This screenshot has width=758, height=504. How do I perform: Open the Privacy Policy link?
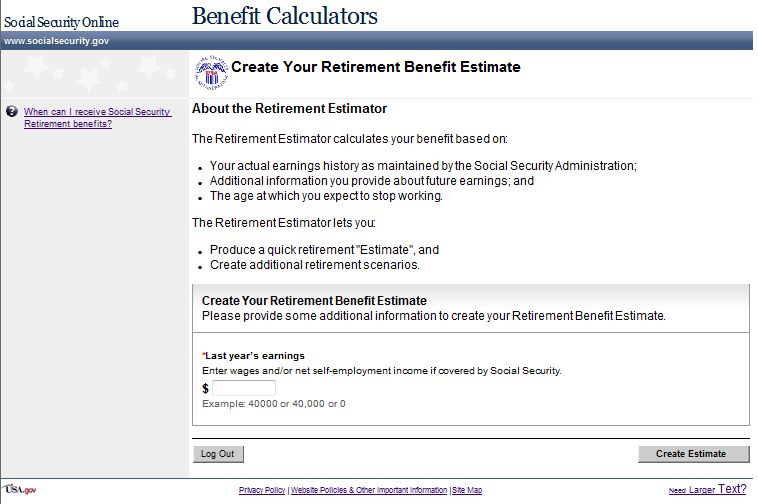click(x=262, y=490)
